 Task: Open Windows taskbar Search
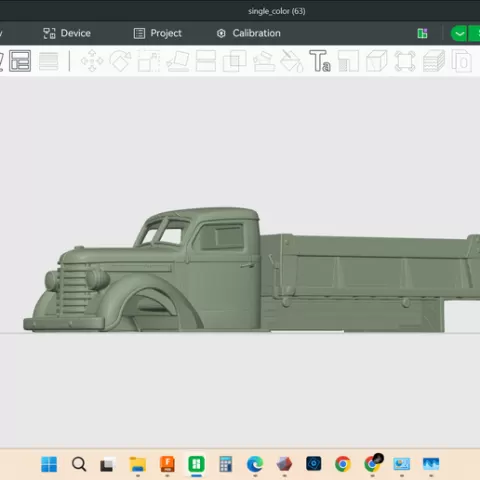pyautogui.click(x=79, y=464)
